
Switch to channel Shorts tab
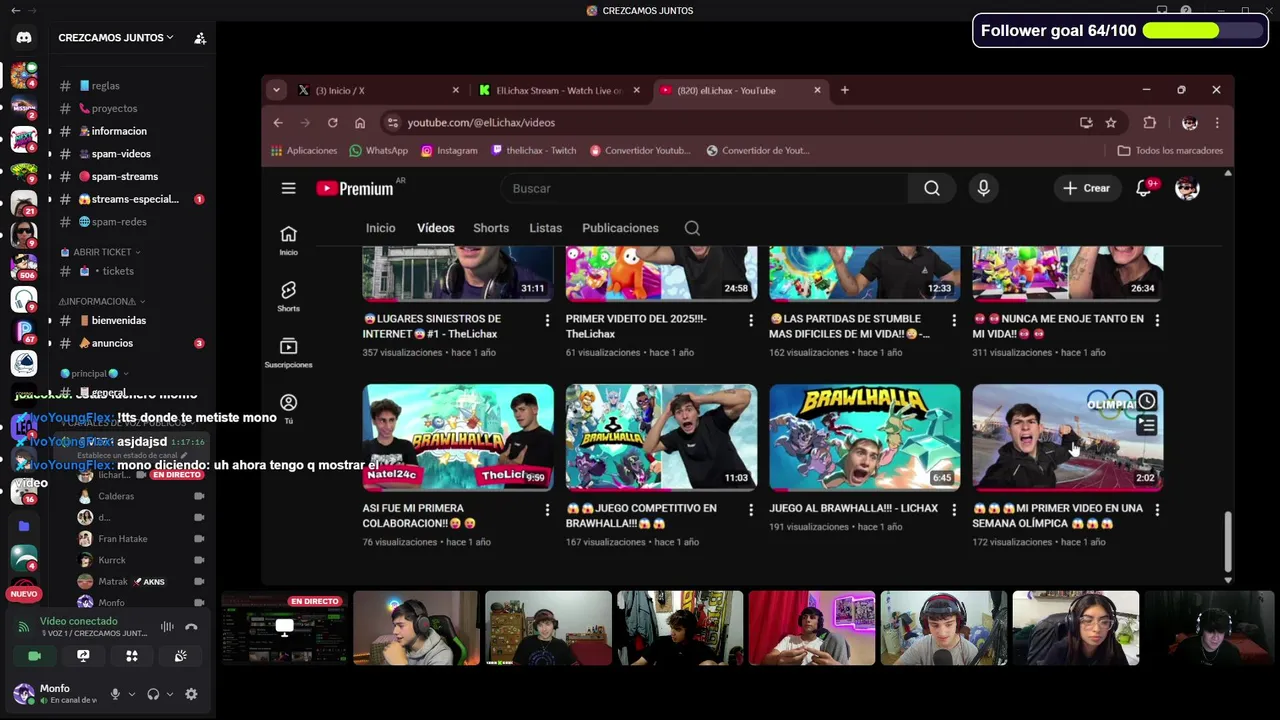click(x=491, y=228)
